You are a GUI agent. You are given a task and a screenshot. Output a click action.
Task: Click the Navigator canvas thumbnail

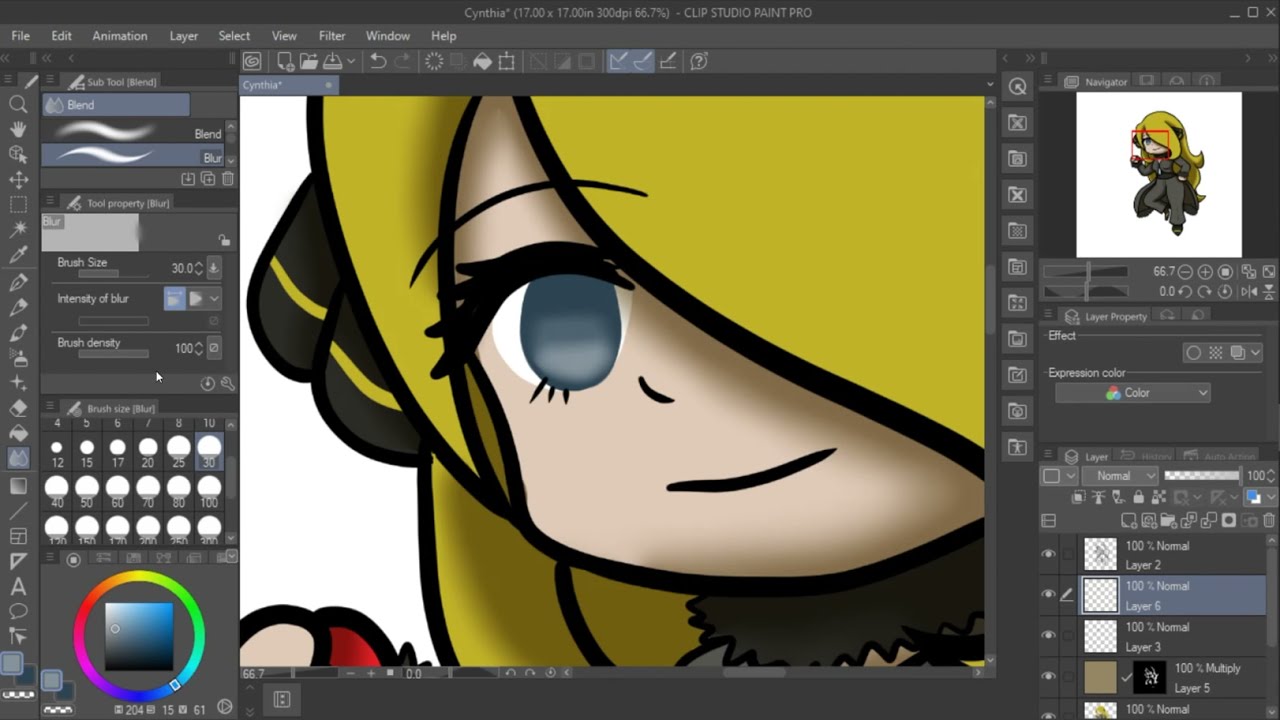pyautogui.click(x=1159, y=174)
